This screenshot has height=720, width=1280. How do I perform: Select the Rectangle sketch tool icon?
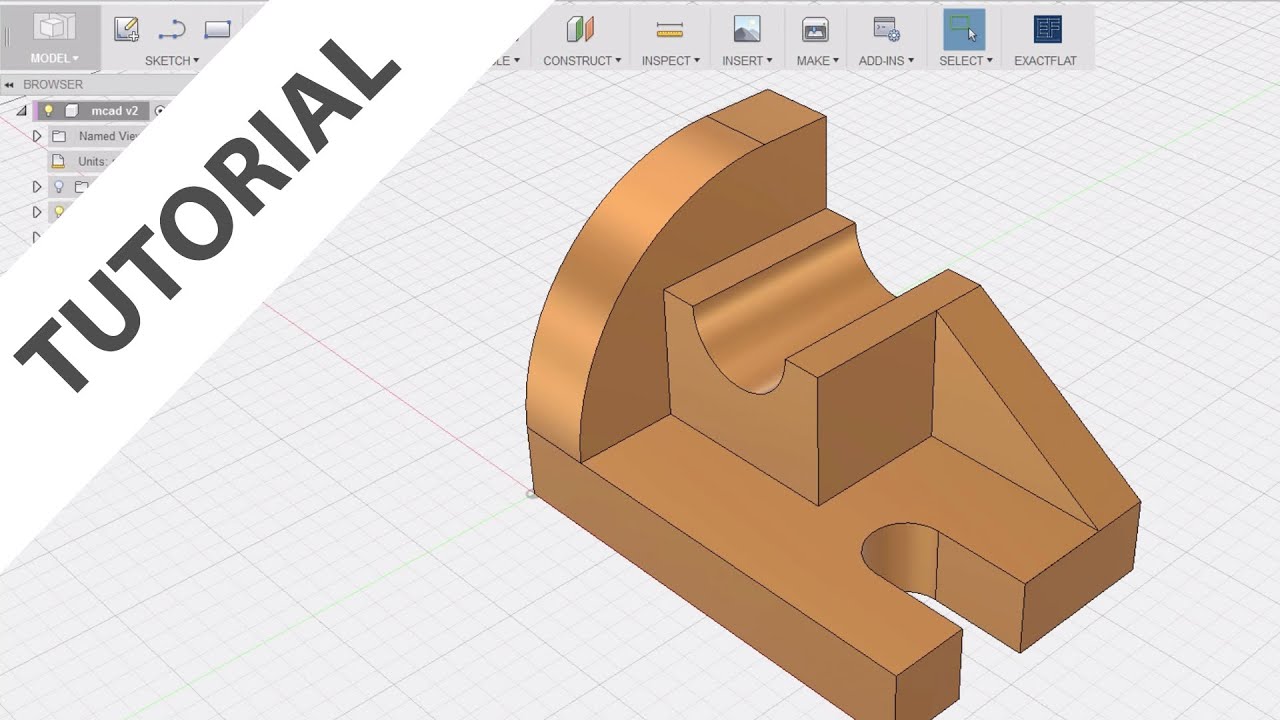(x=218, y=29)
